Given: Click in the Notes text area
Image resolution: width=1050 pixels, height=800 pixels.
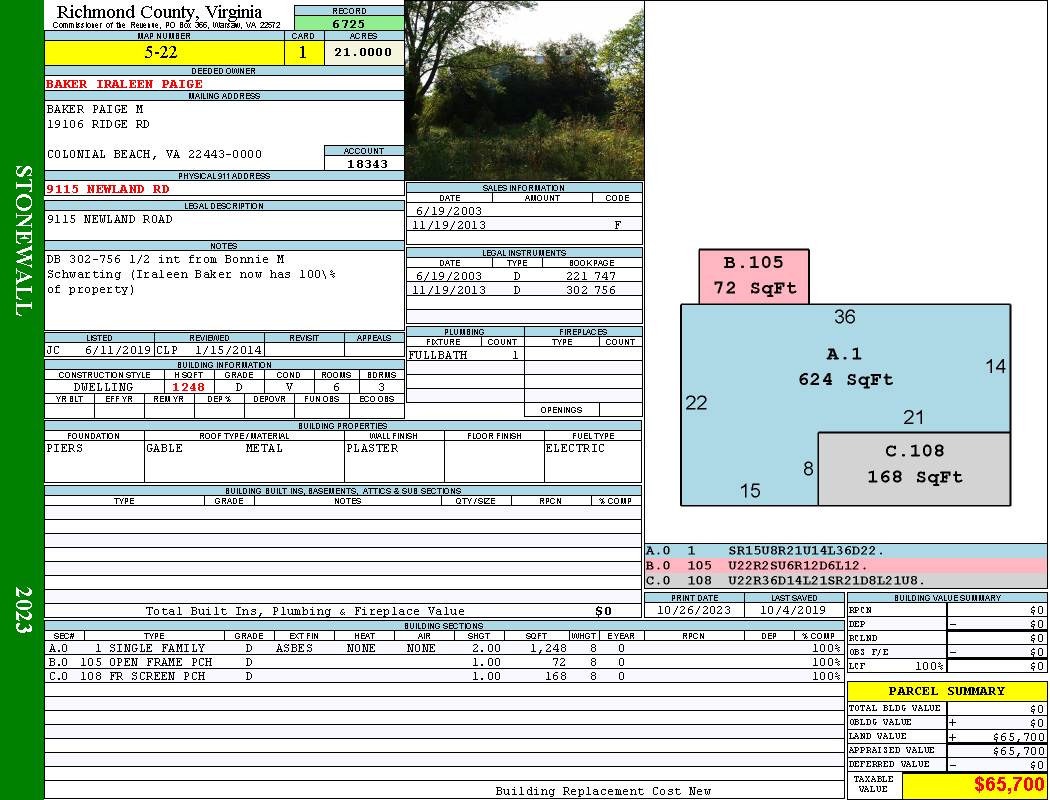Looking at the screenshot, I should [224, 290].
